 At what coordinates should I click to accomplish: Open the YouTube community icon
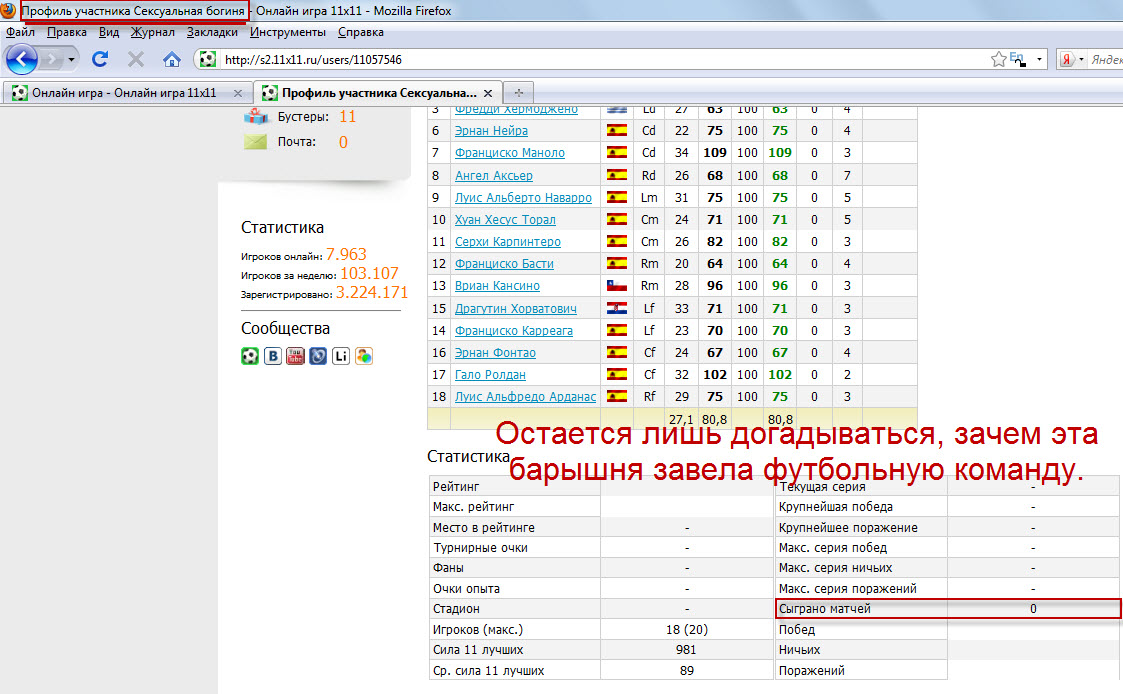coord(295,356)
